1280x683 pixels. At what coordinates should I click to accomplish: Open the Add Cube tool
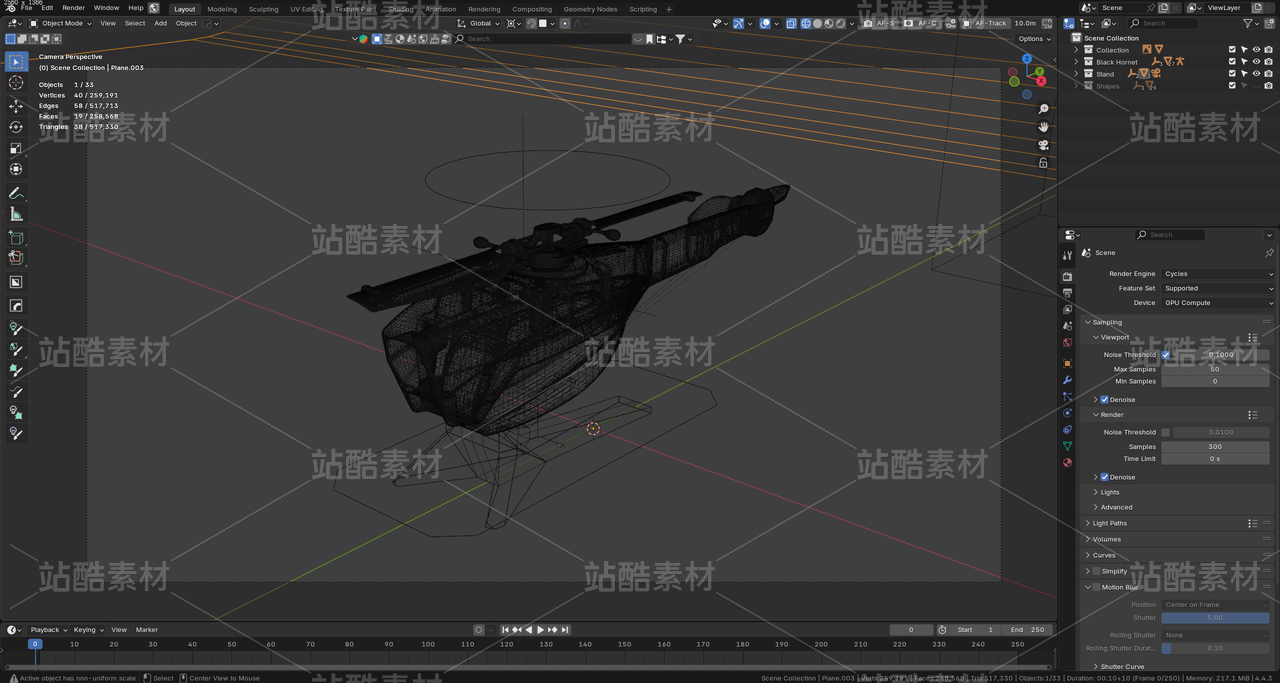point(16,237)
